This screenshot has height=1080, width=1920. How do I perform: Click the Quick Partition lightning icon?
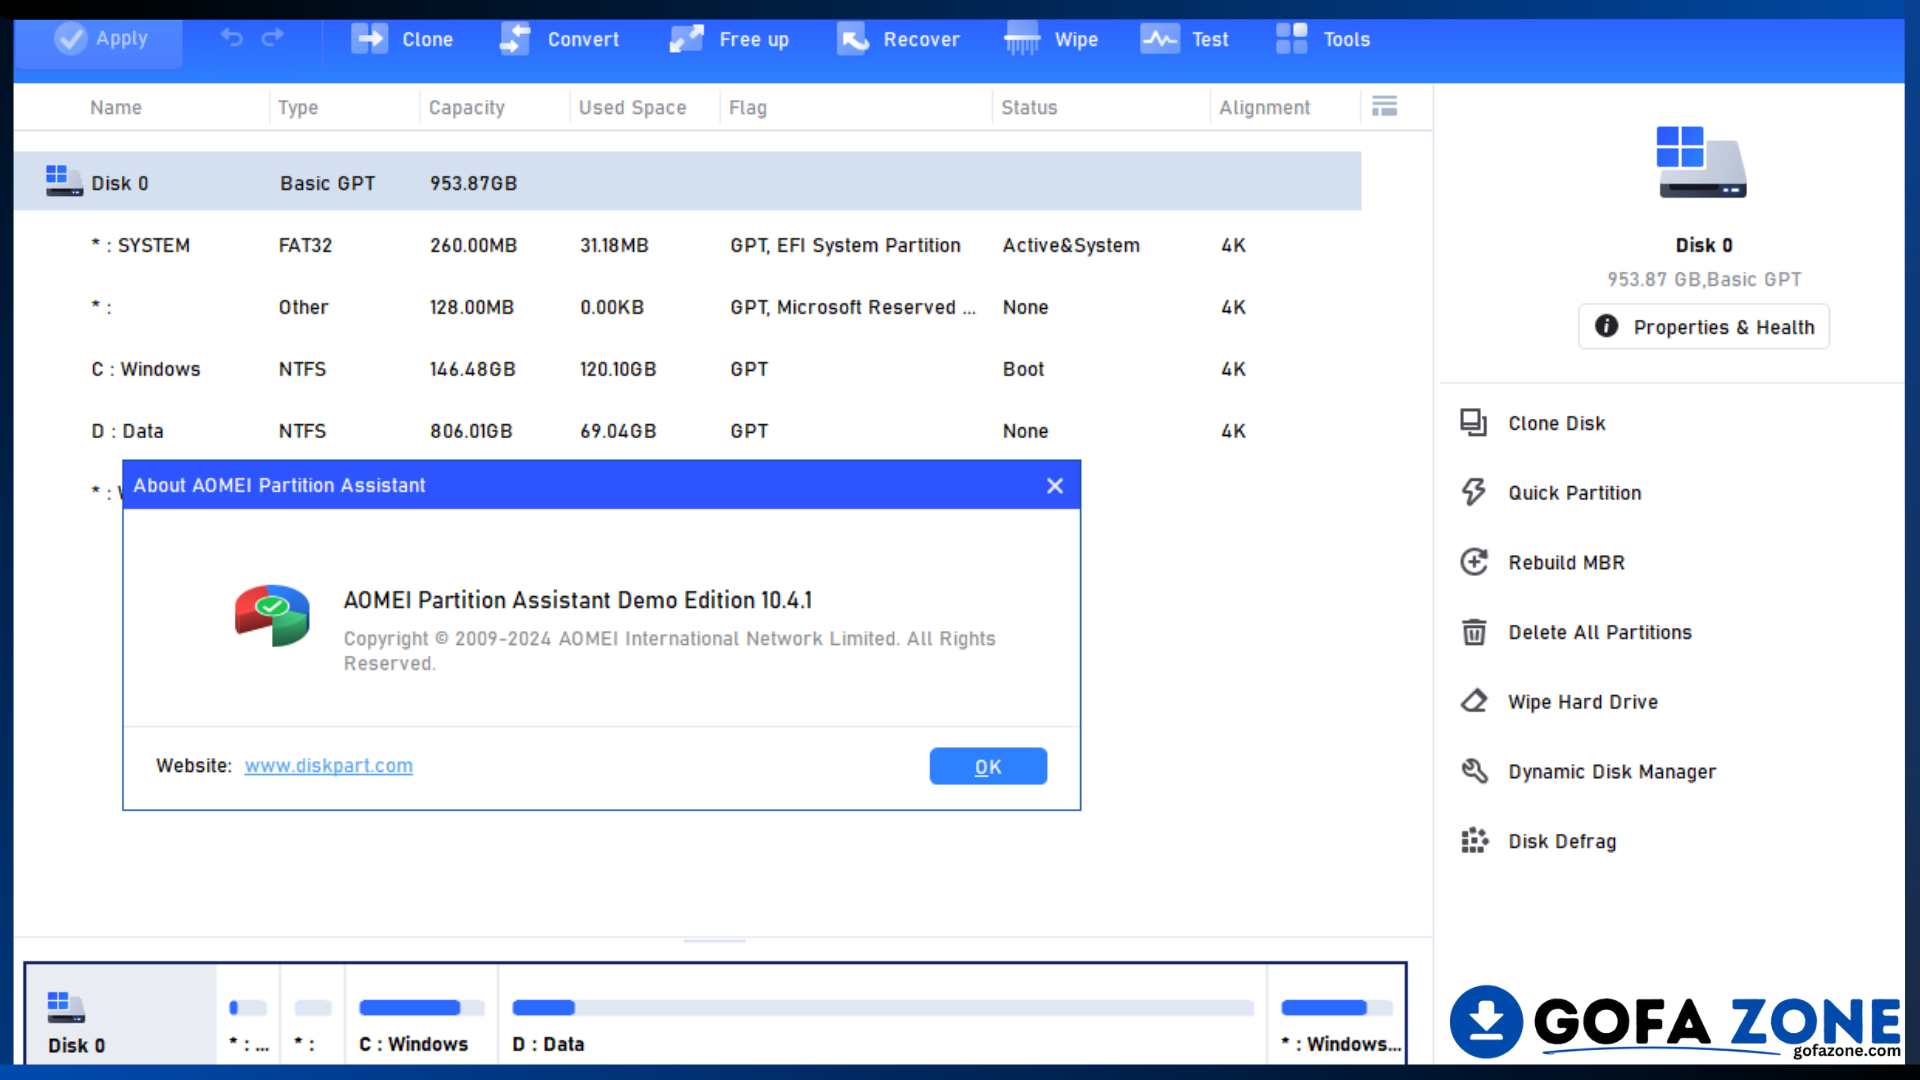[1473, 492]
